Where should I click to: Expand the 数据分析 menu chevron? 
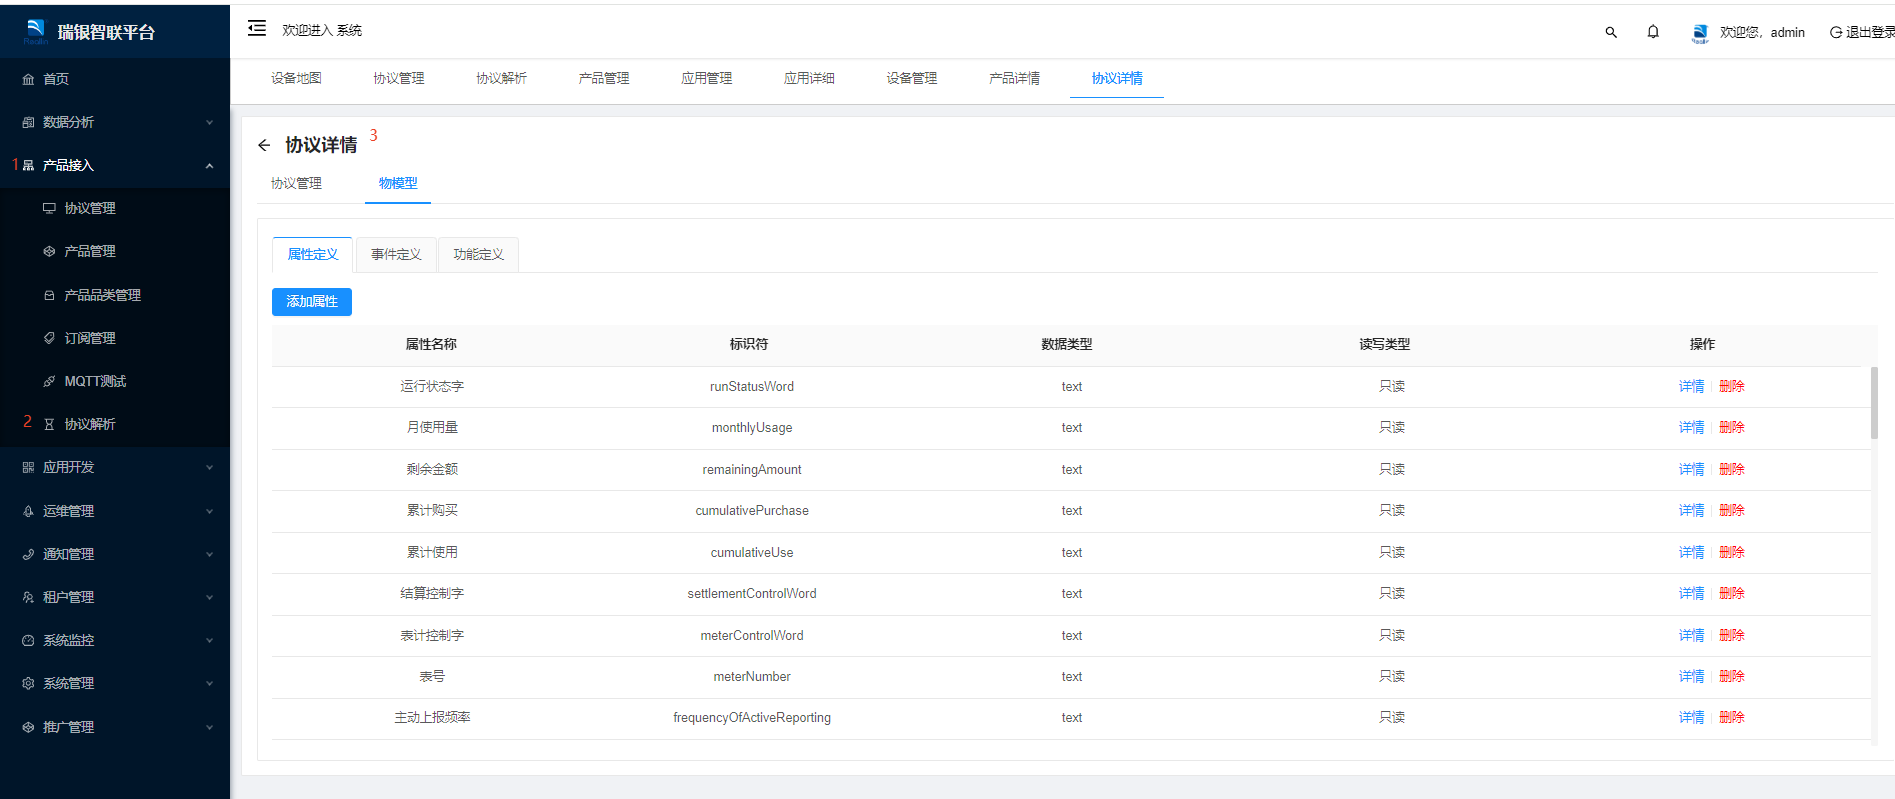209,122
